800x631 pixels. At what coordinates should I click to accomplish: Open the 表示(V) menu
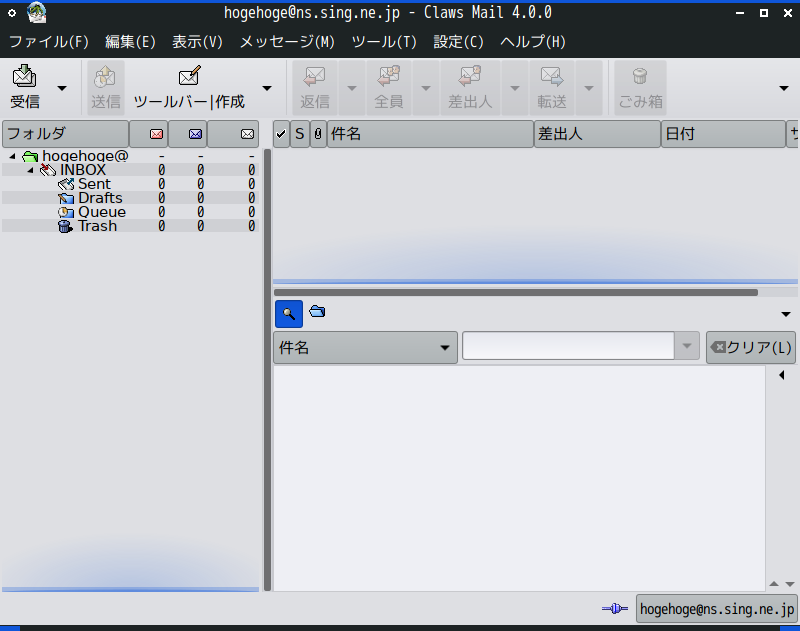[x=197, y=42]
